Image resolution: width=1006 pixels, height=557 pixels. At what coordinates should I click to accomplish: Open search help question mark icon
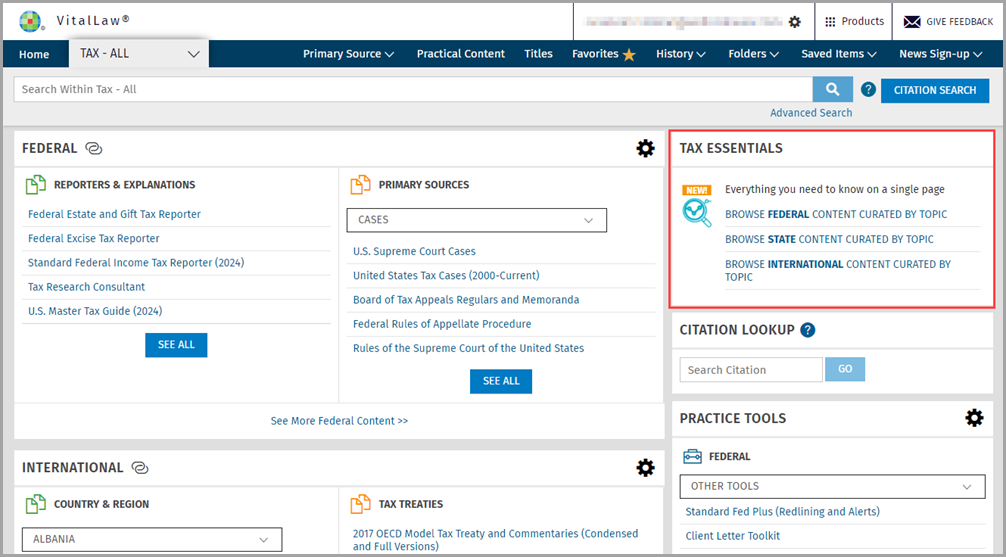tap(868, 89)
